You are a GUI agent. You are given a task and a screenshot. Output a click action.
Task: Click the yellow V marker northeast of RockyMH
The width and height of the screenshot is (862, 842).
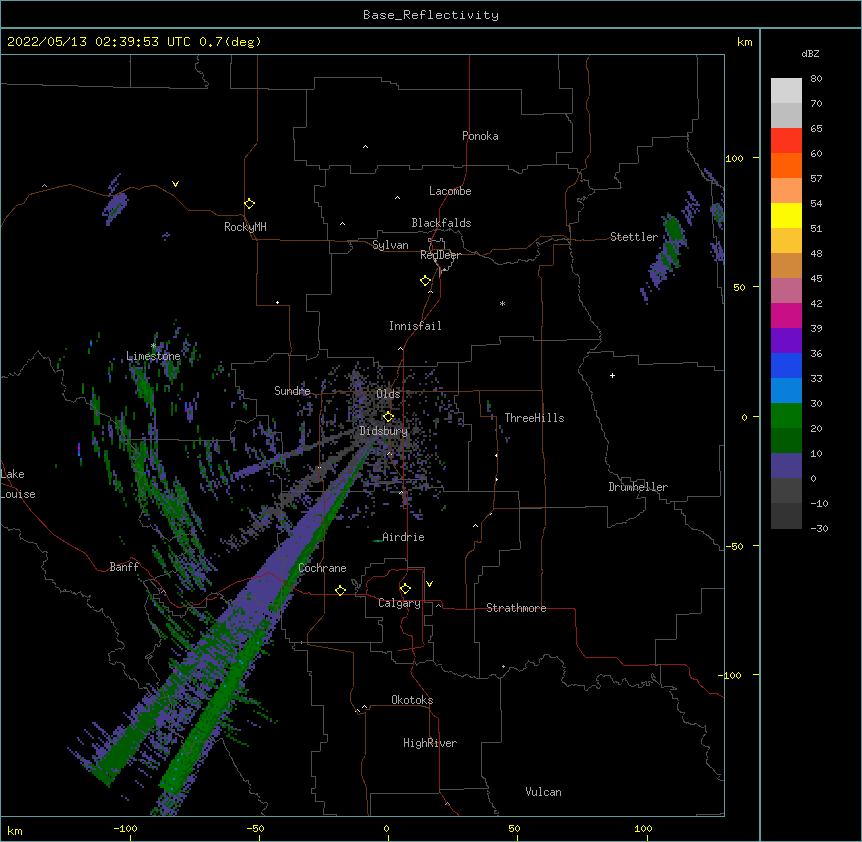[175, 184]
